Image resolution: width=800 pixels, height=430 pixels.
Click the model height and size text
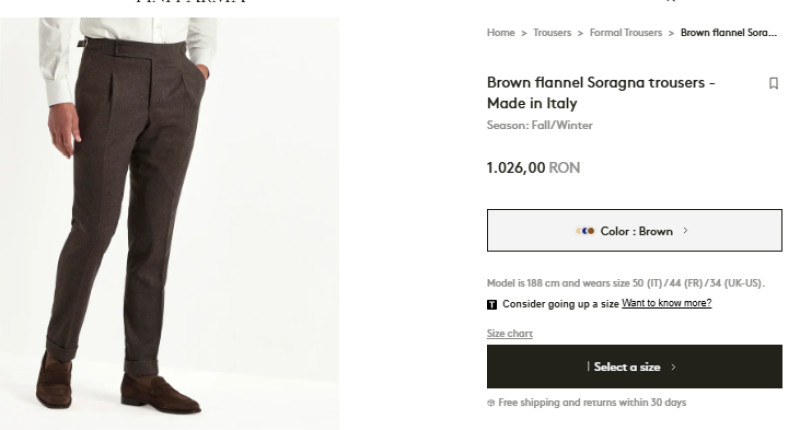625,283
